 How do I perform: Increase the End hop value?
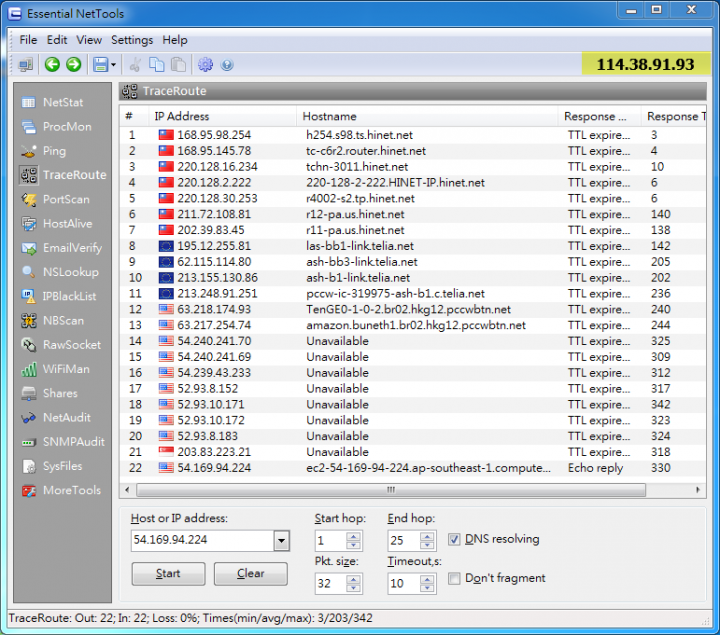pos(427,536)
